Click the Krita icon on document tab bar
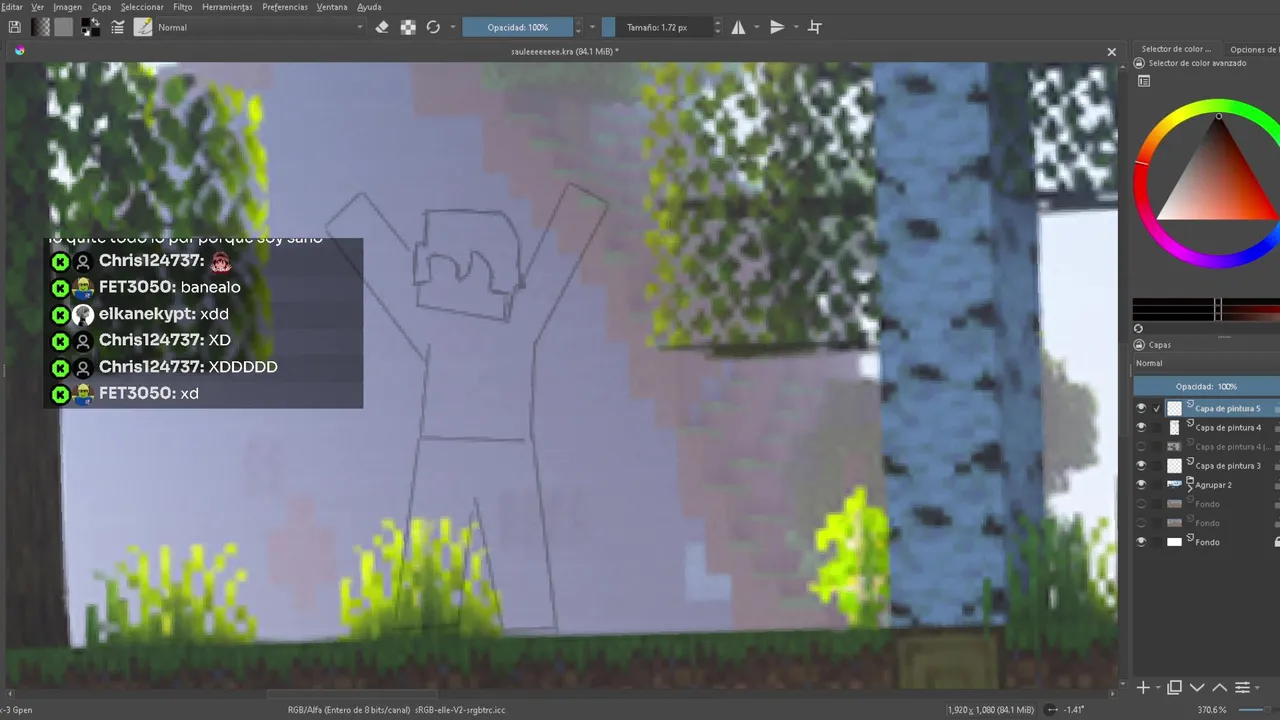Image resolution: width=1280 pixels, height=720 pixels. coord(19,50)
